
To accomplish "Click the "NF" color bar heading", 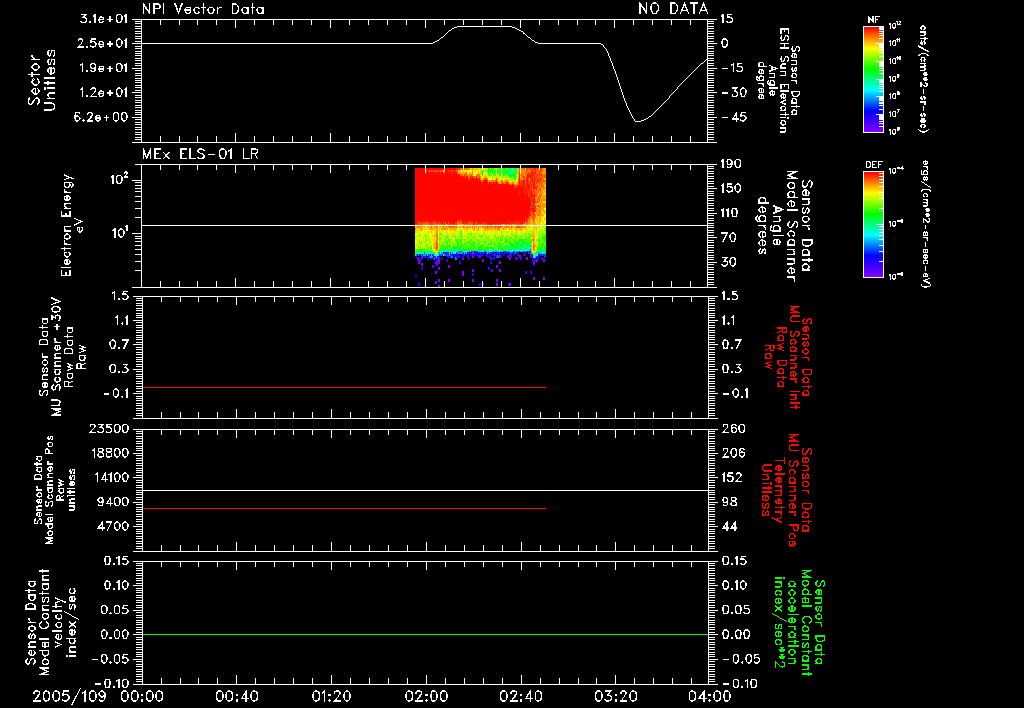I will pos(873,20).
